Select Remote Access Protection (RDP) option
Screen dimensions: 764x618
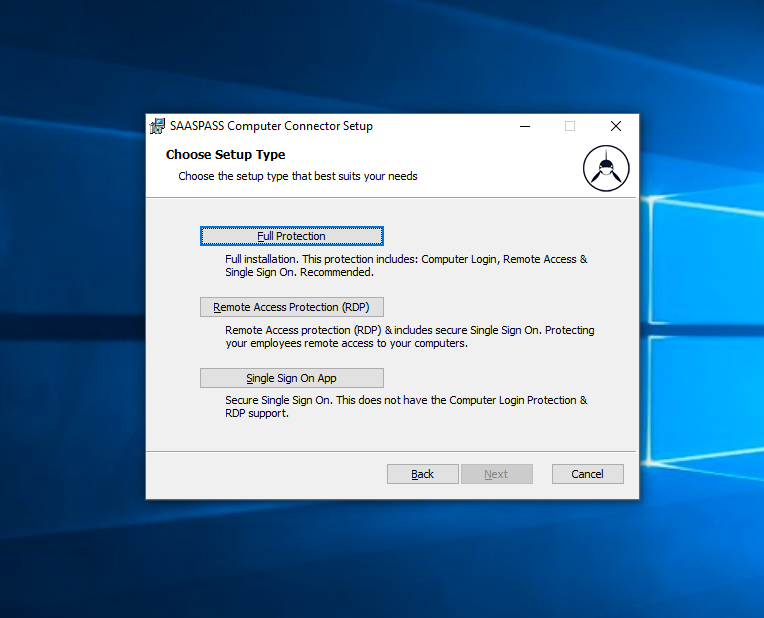point(291,307)
